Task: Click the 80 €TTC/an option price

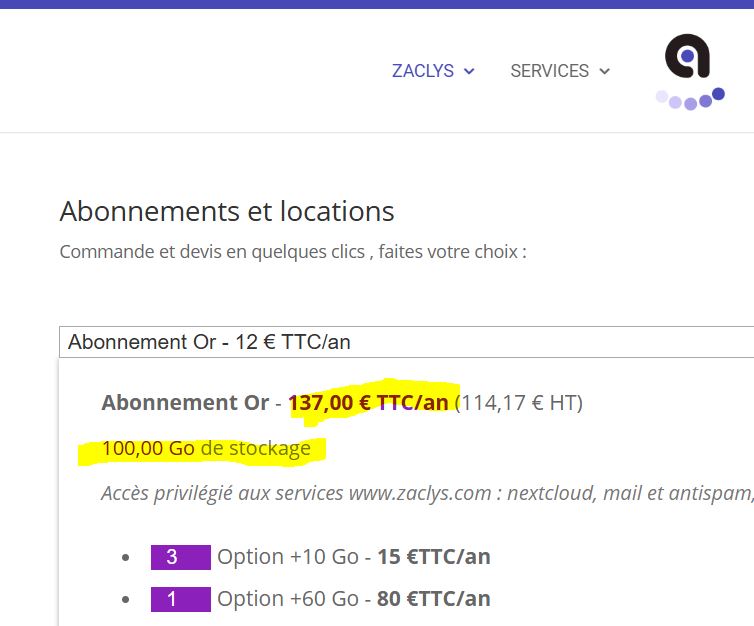Action: point(433,599)
